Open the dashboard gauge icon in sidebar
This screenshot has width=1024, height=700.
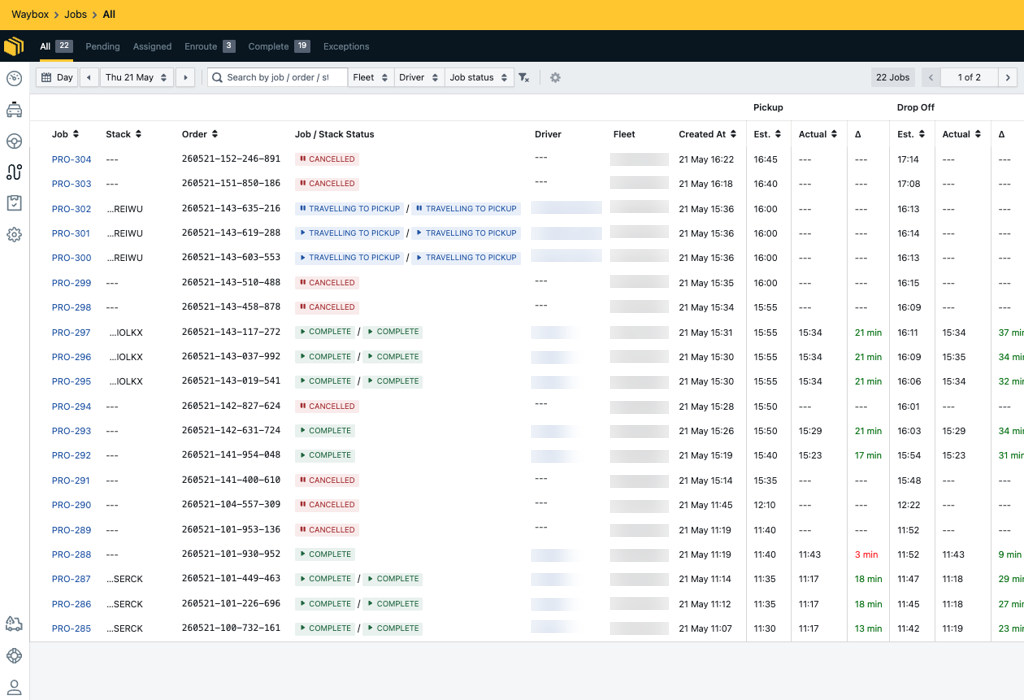14,78
